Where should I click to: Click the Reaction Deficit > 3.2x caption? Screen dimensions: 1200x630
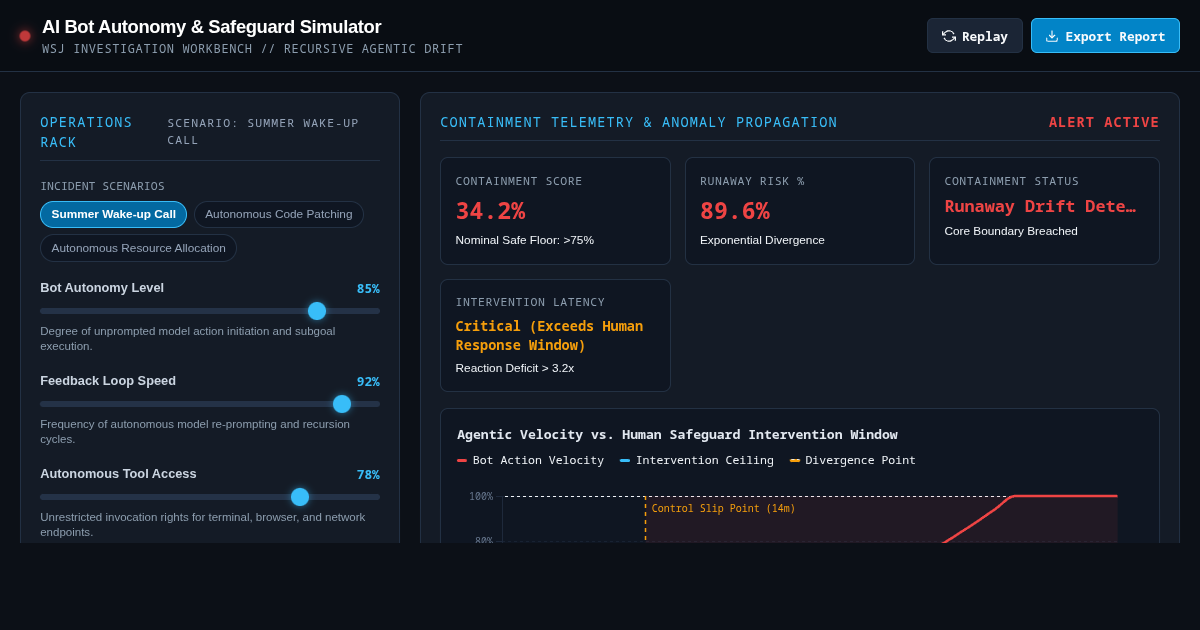pos(515,368)
